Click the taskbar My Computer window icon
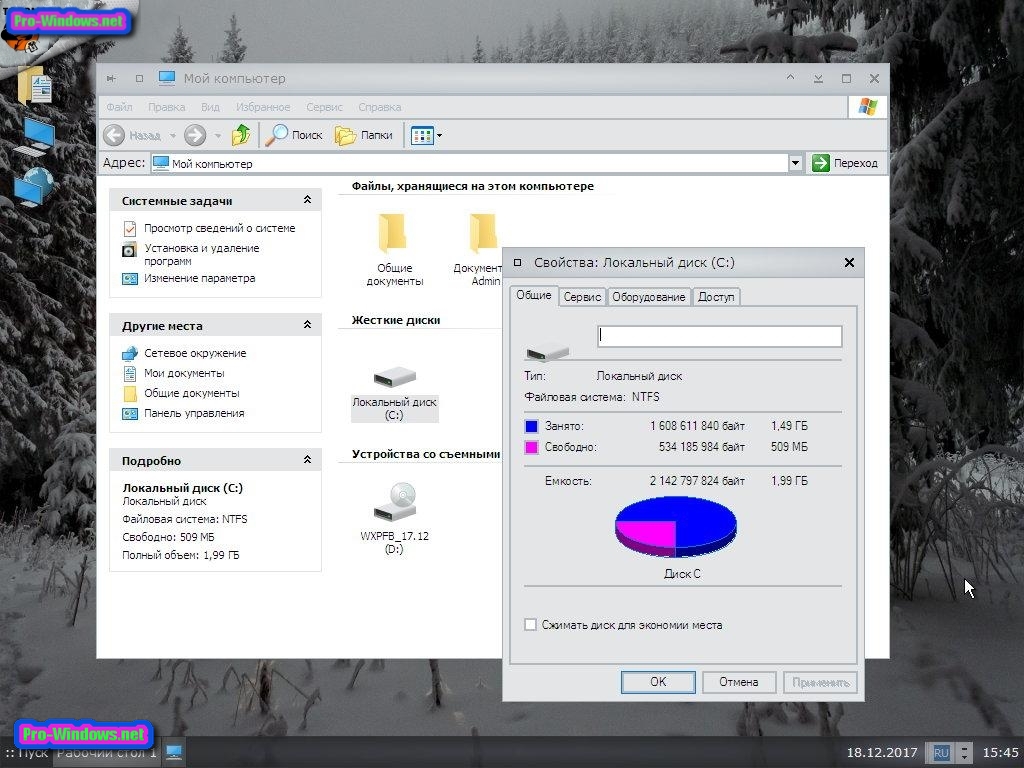The width and height of the screenshot is (1024, 768). click(x=174, y=752)
